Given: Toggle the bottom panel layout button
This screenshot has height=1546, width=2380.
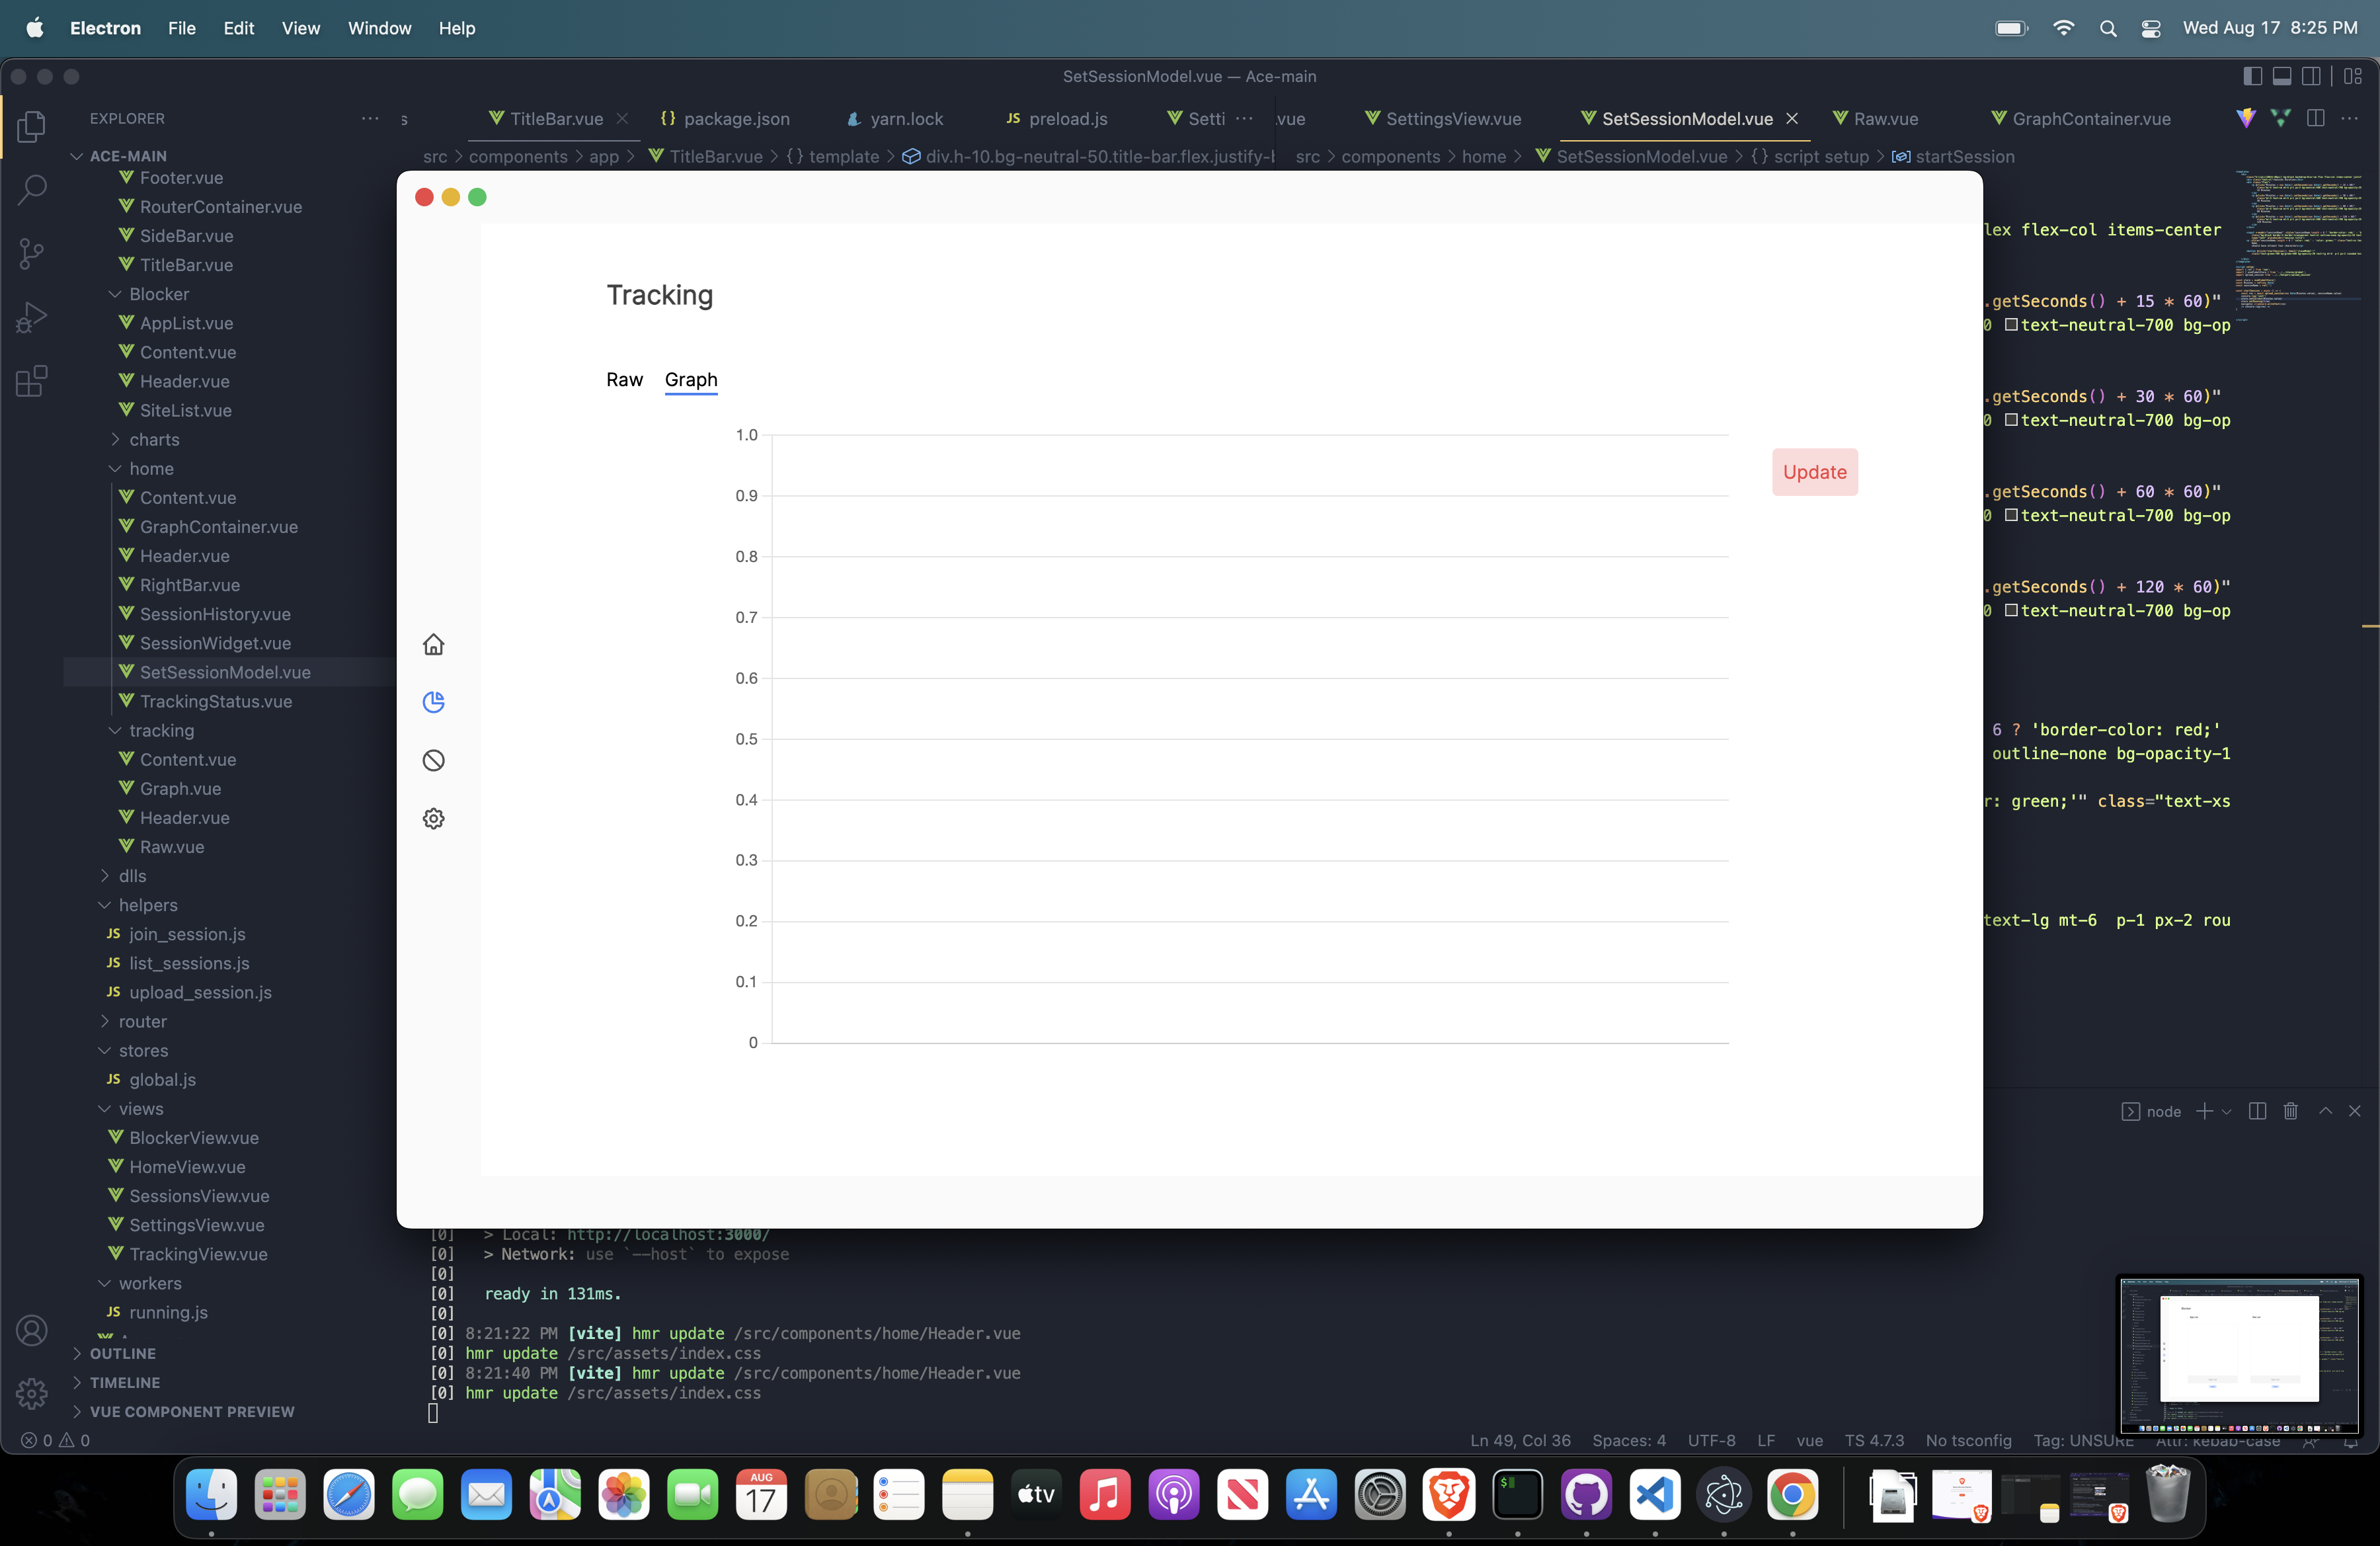Looking at the screenshot, I should point(2282,76).
